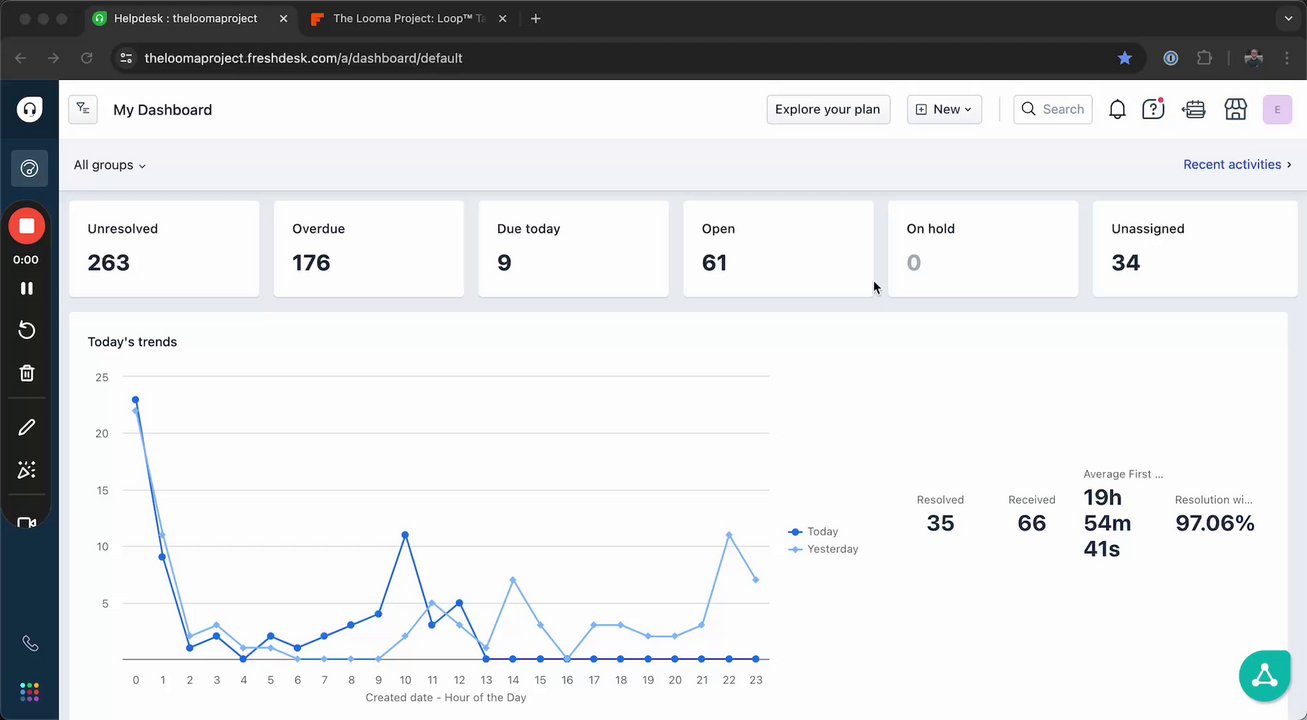The height and width of the screenshot is (720, 1307).
Task: Open the app switcher grid icon
Action: pos(30,692)
